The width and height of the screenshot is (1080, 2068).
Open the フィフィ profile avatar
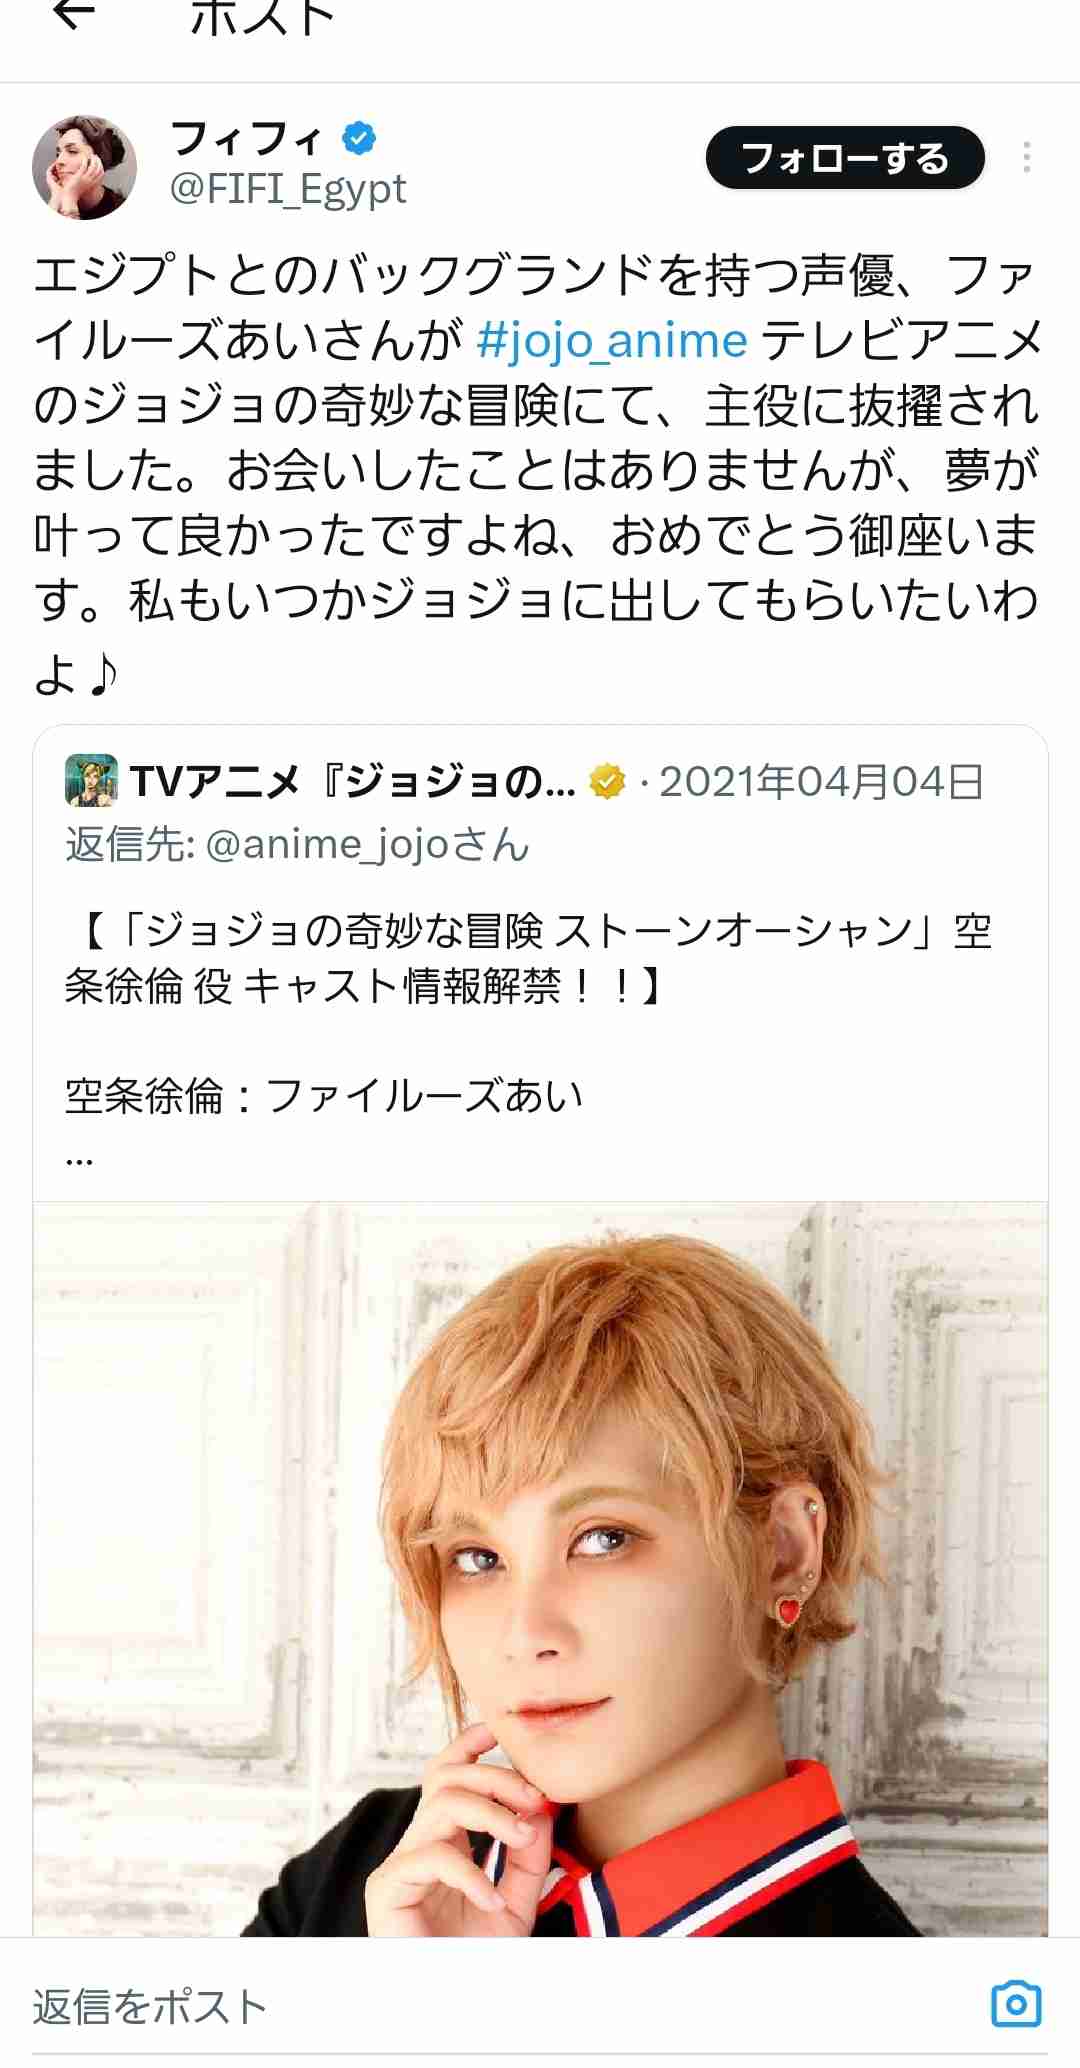85,167
